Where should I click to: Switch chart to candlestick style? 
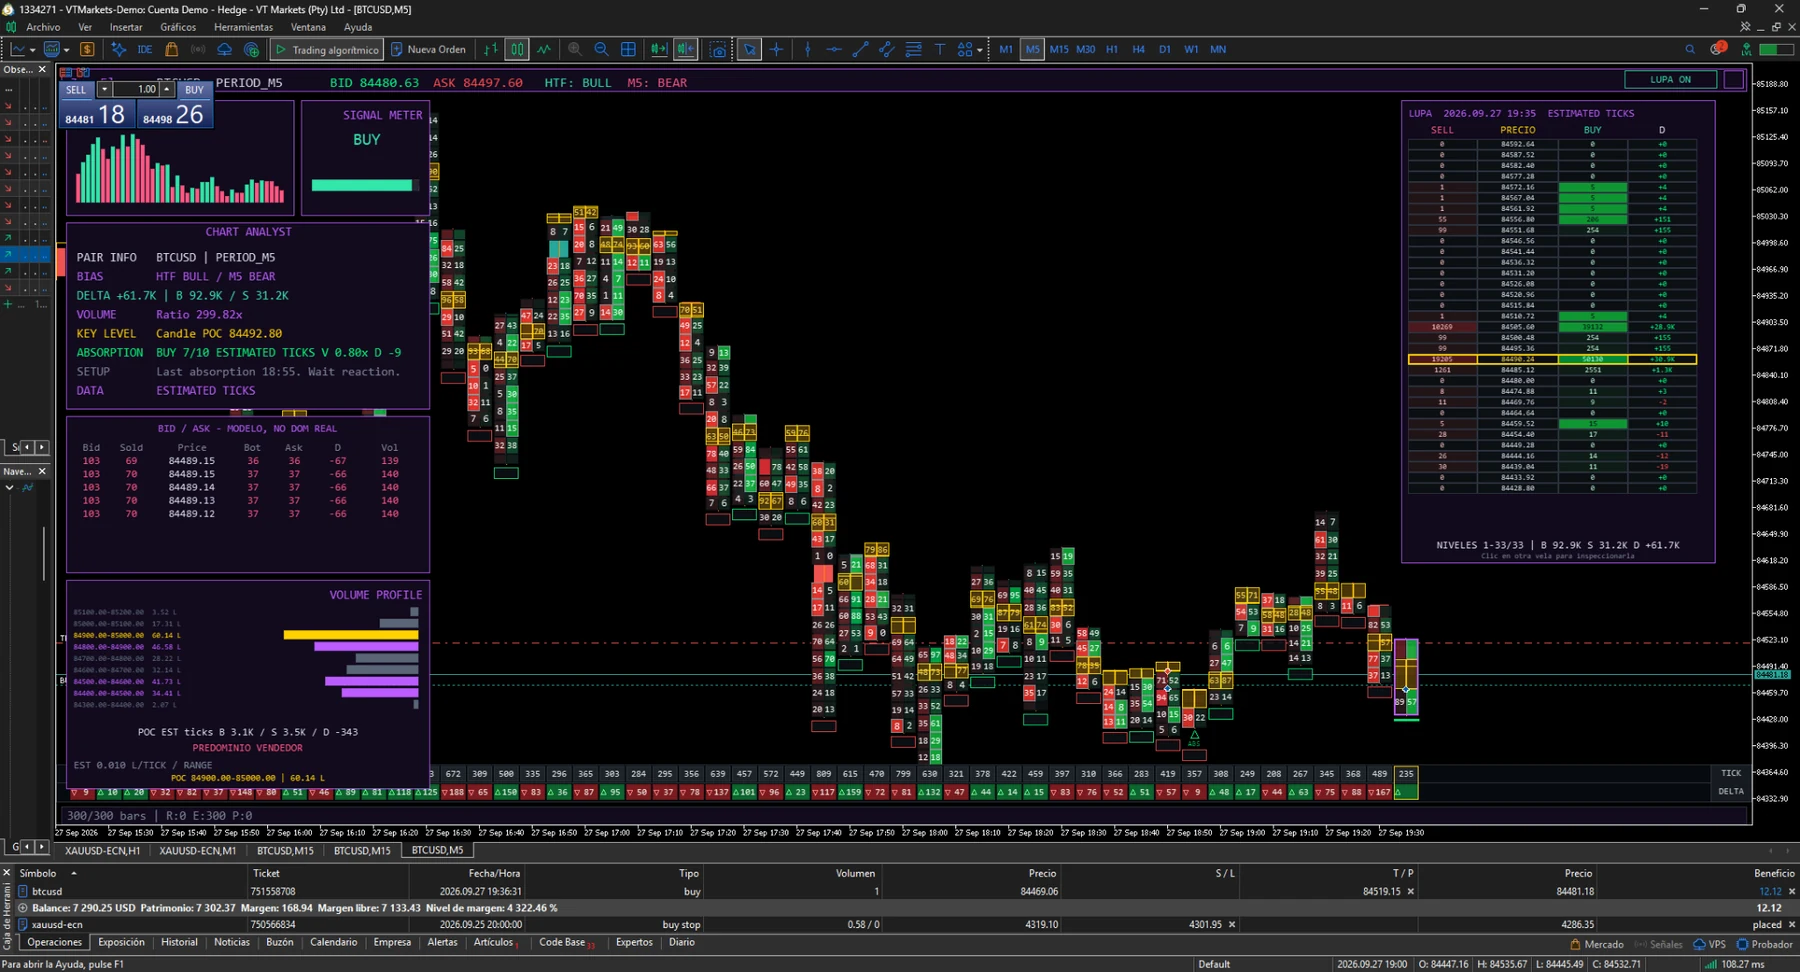517,49
